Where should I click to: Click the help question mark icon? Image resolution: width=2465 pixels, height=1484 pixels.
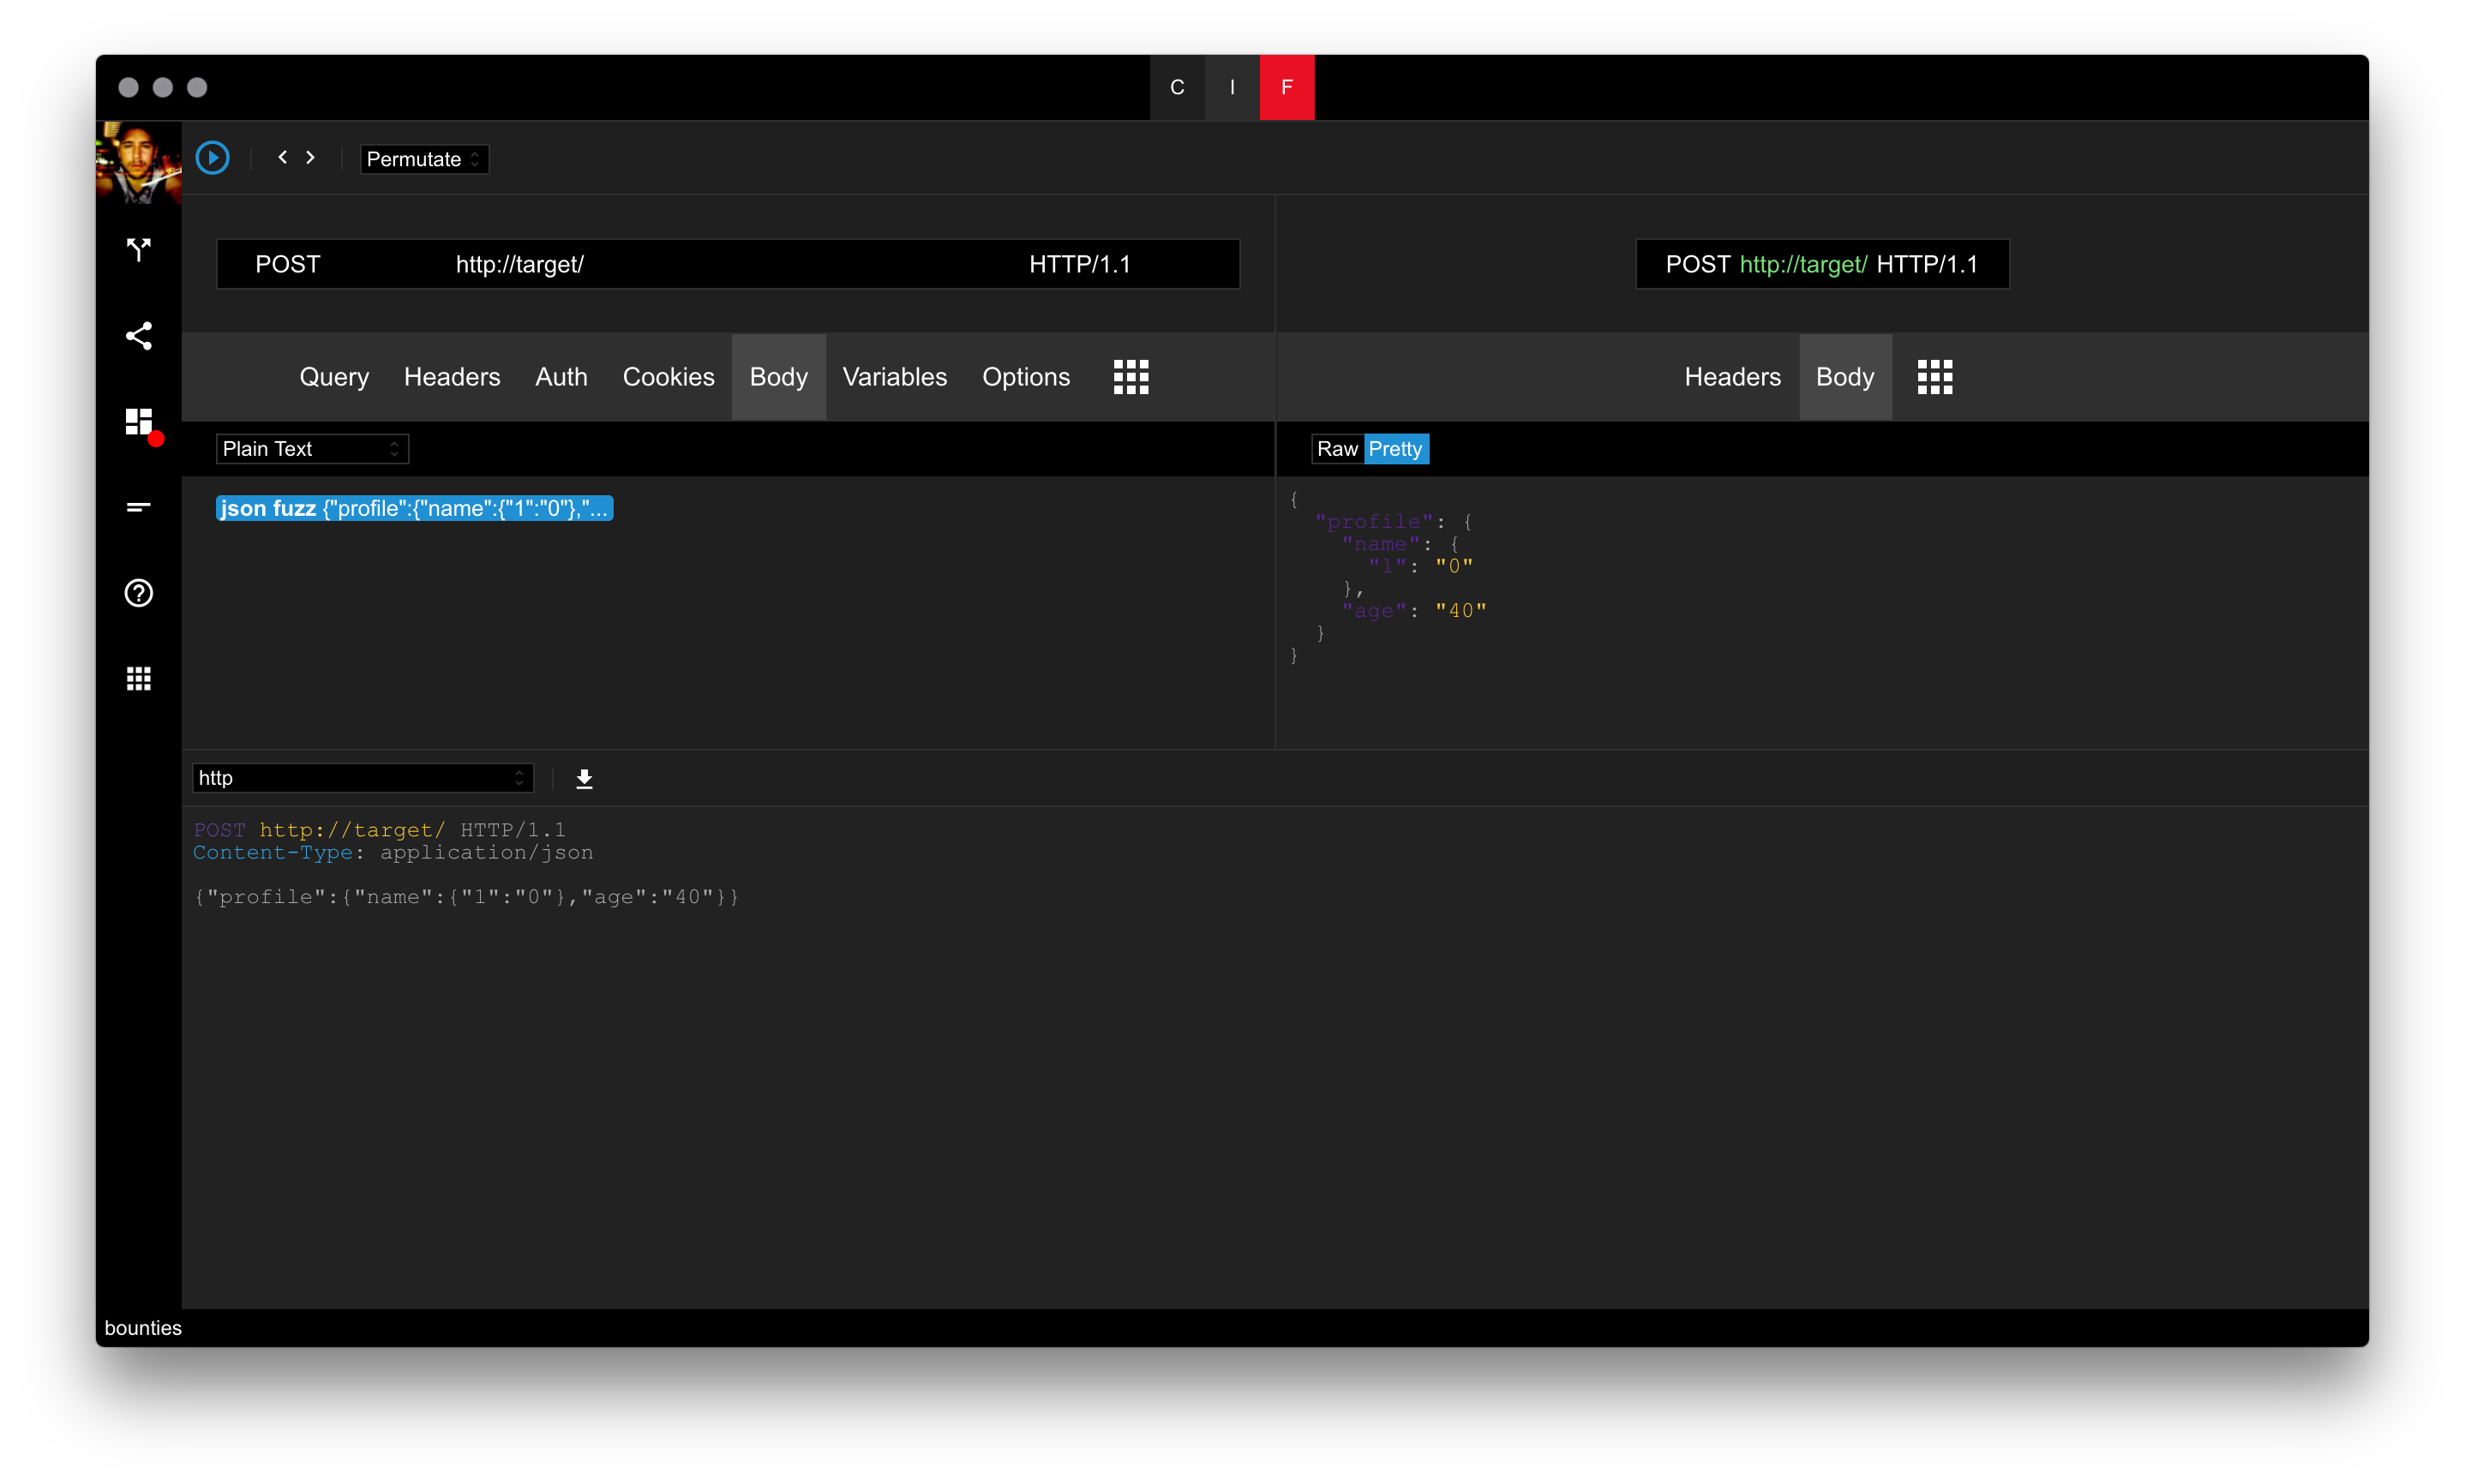pyautogui.click(x=138, y=593)
